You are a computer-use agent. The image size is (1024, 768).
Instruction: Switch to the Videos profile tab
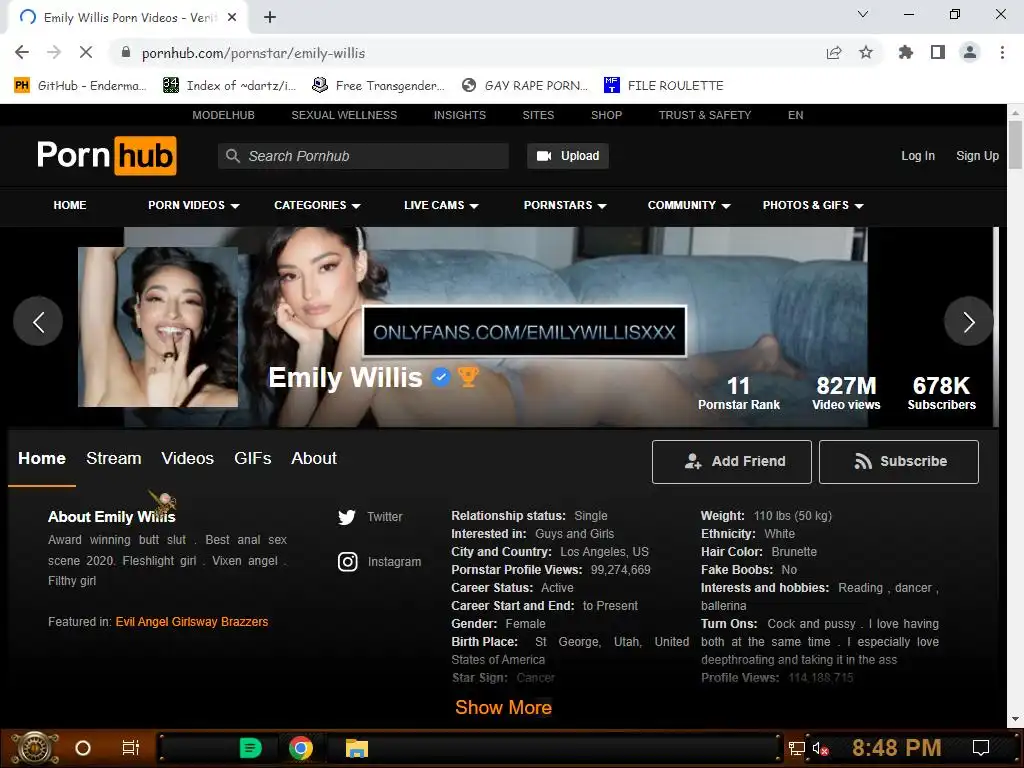187,458
